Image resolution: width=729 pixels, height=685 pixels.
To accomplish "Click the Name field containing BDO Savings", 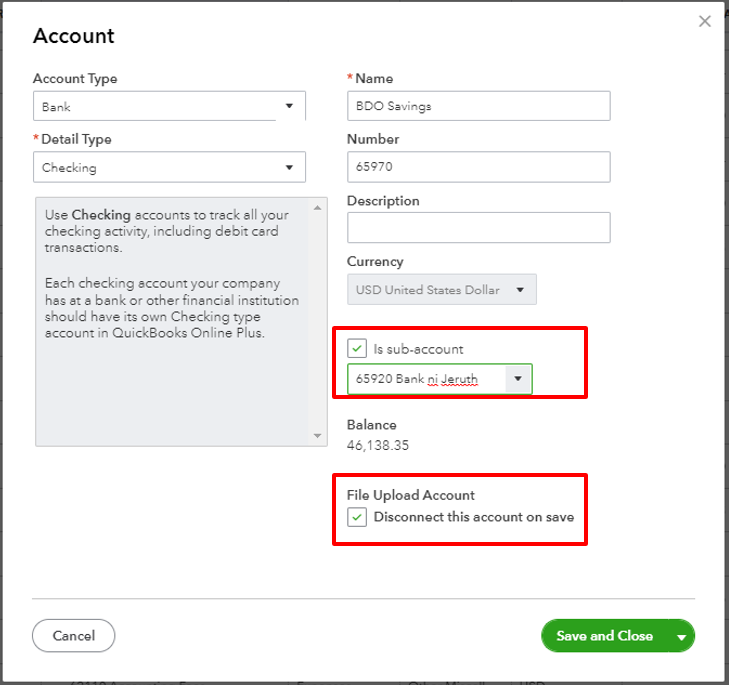I will pos(478,106).
